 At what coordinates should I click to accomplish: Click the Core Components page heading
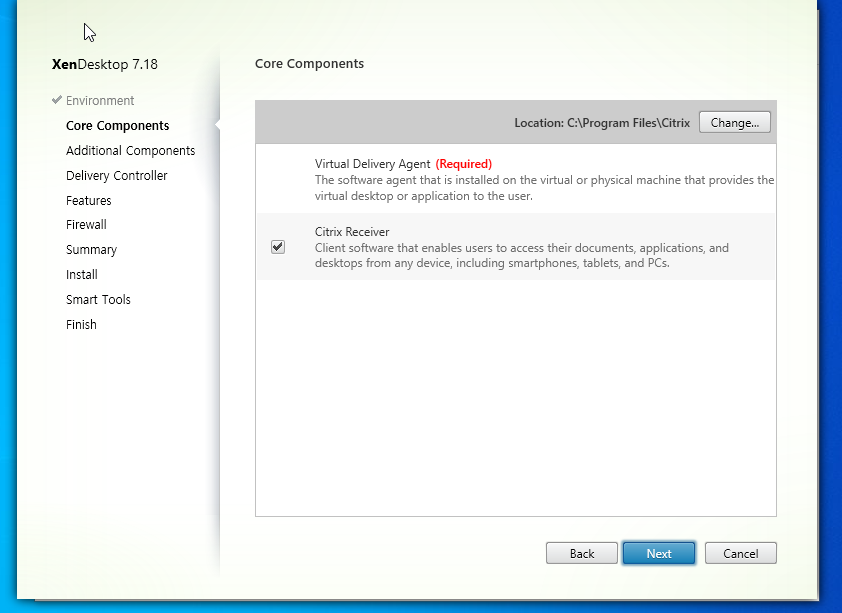309,63
